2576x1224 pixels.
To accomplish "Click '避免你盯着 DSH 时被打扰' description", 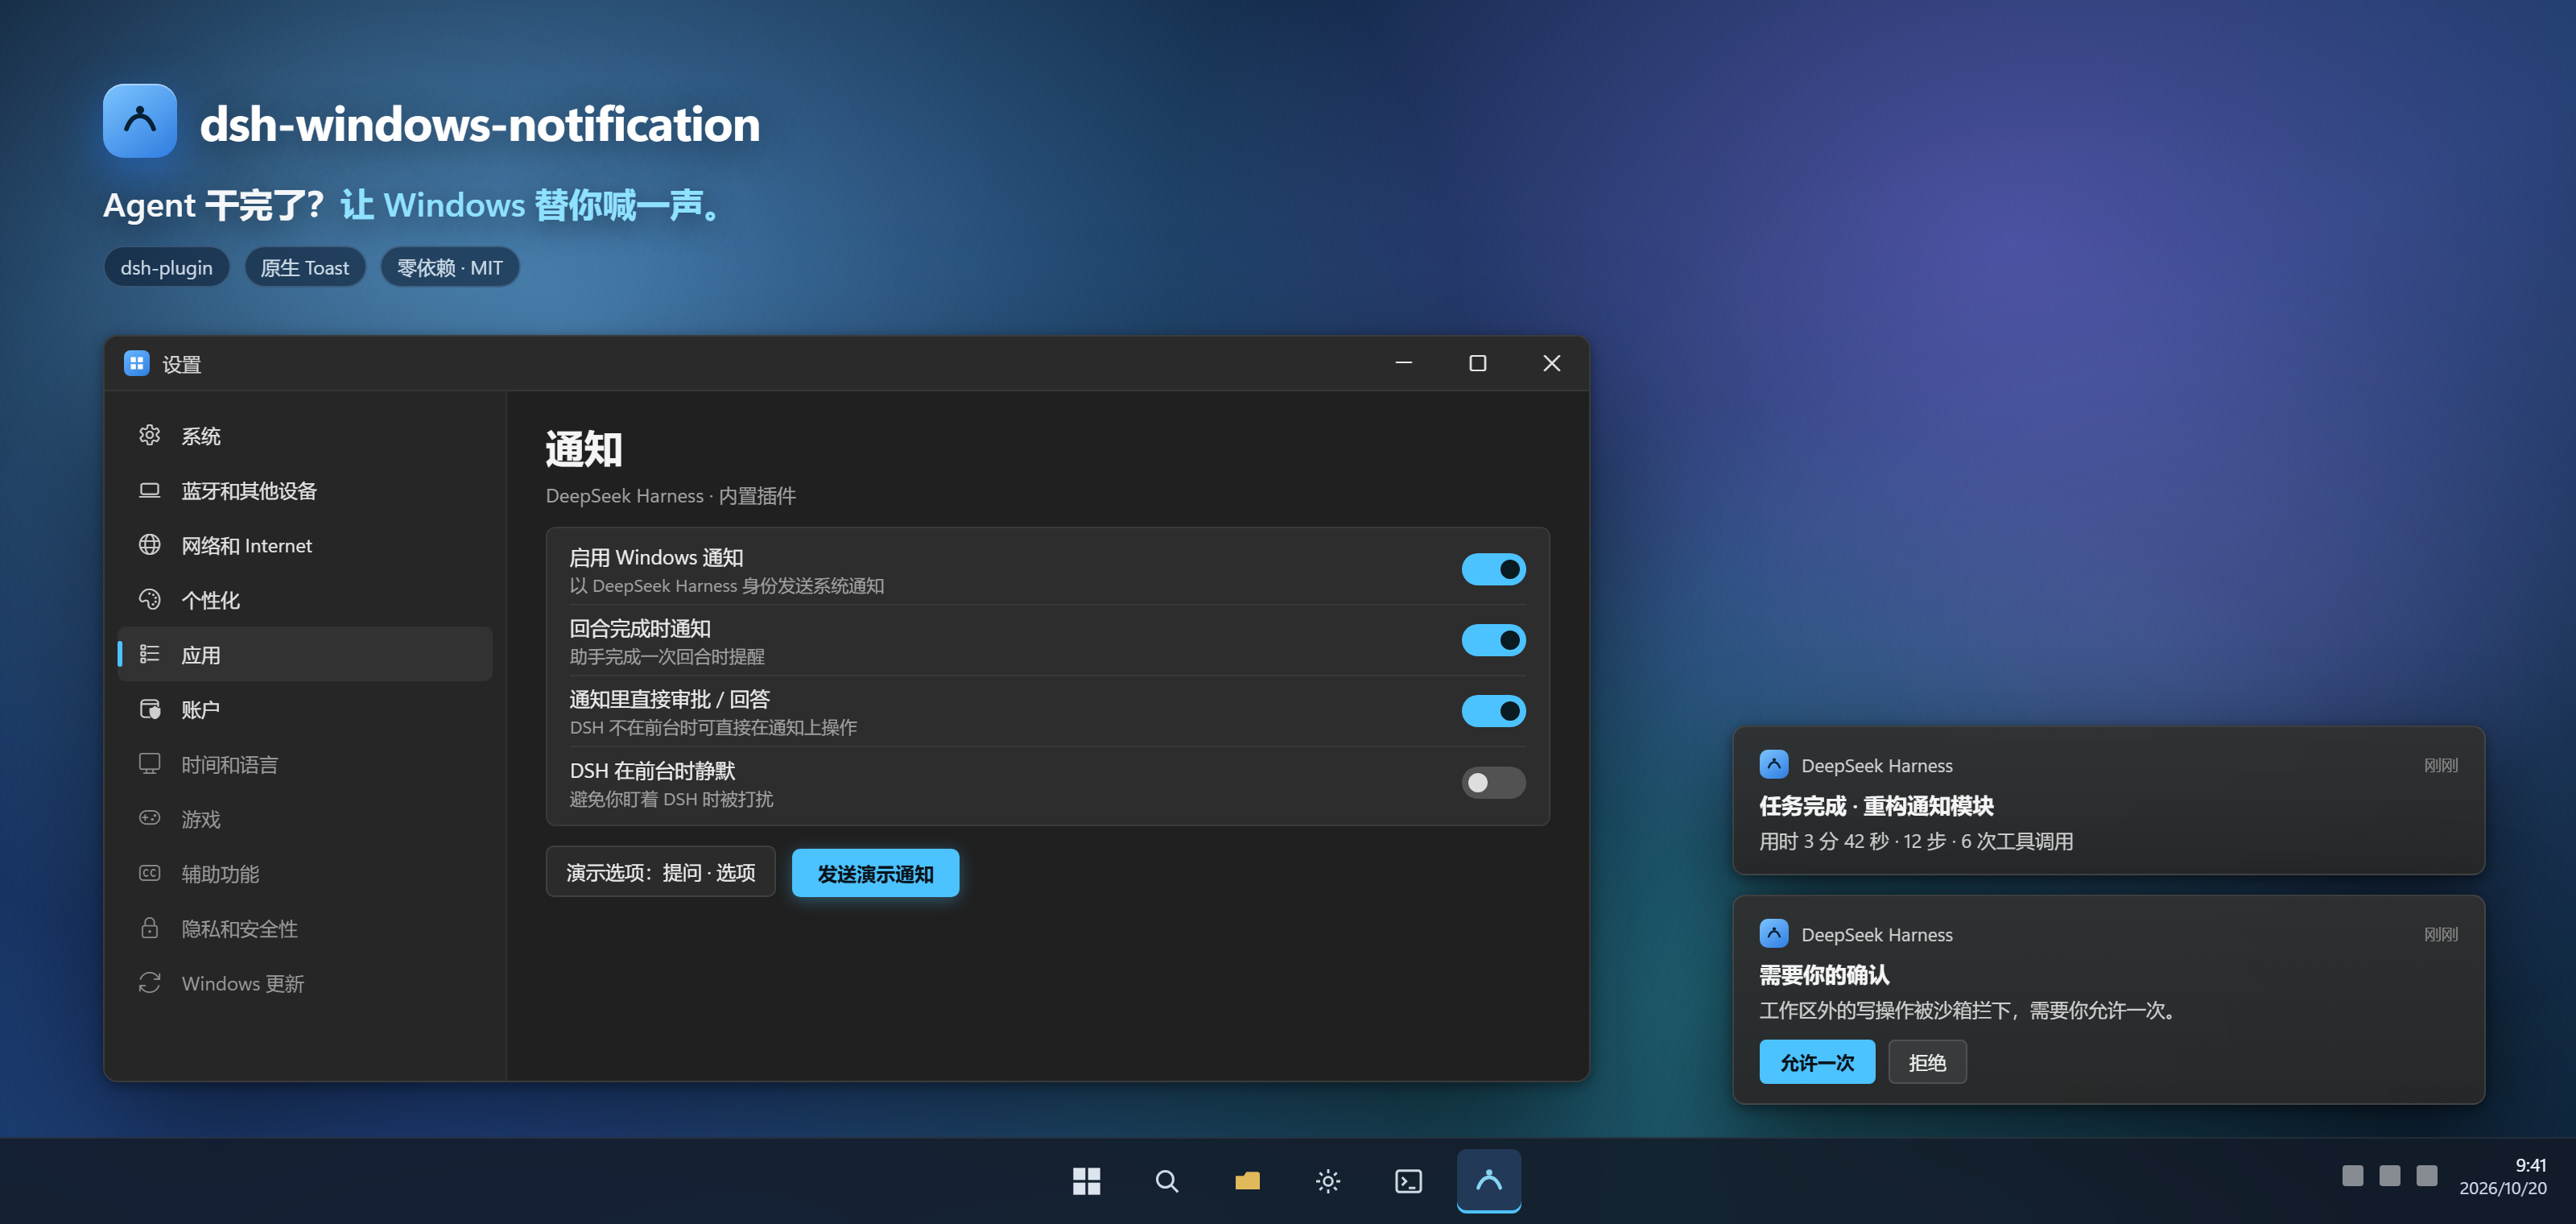I will [x=671, y=798].
